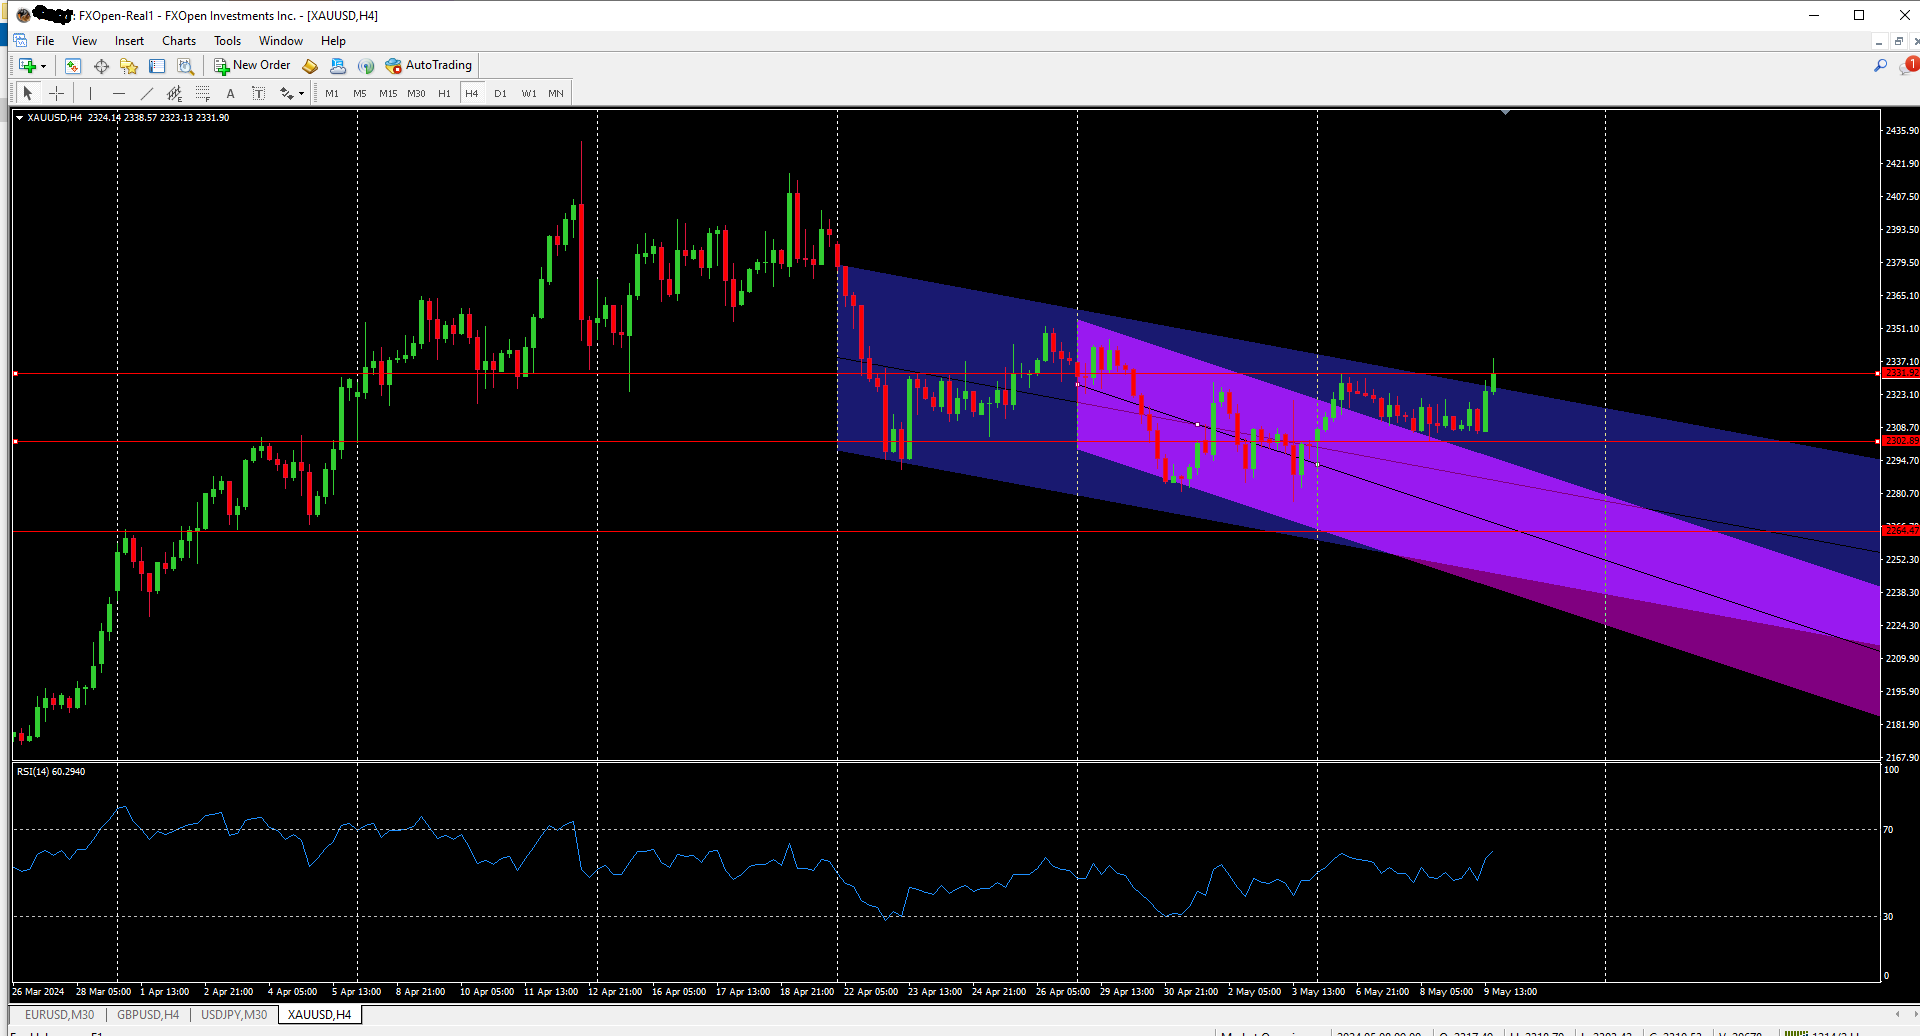The height and width of the screenshot is (1036, 1920).
Task: Click the chart shift triangle marker
Action: pyautogui.click(x=1505, y=113)
